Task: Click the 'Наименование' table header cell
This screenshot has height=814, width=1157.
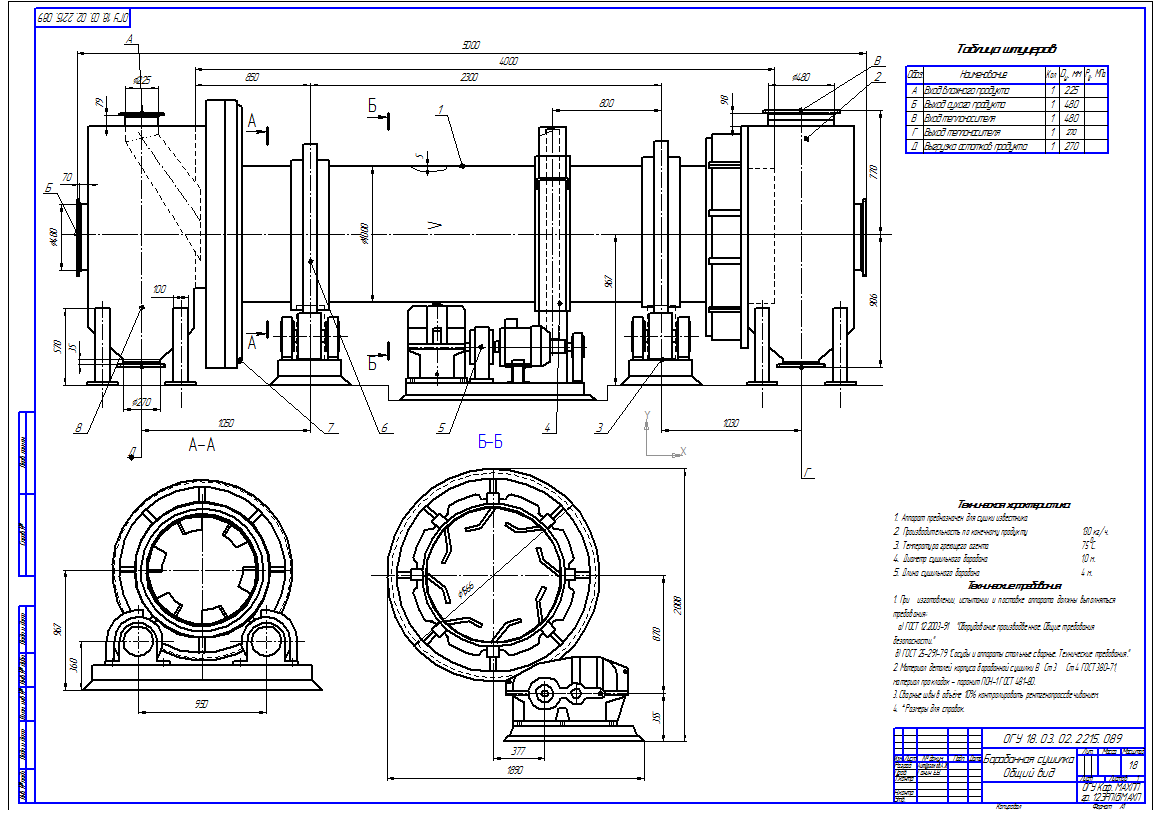Action: pyautogui.click(x=984, y=74)
